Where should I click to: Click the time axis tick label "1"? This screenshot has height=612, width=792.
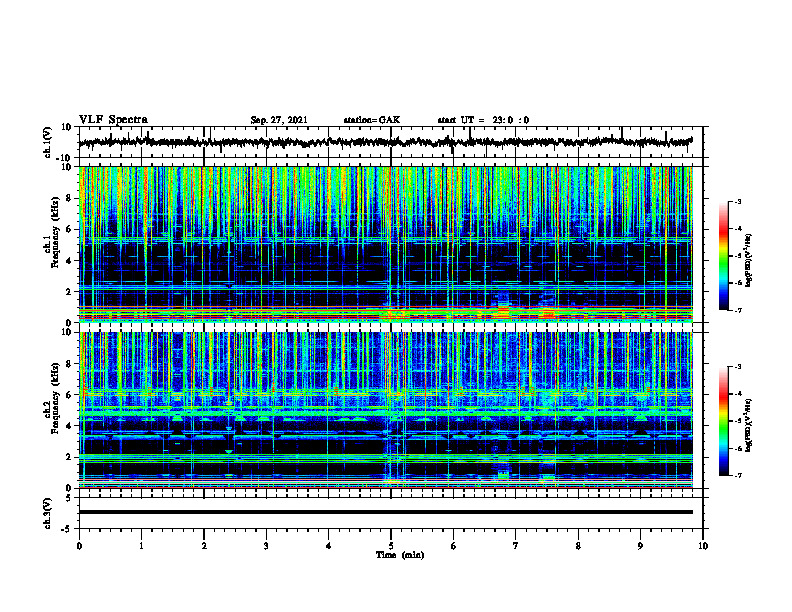(x=141, y=546)
